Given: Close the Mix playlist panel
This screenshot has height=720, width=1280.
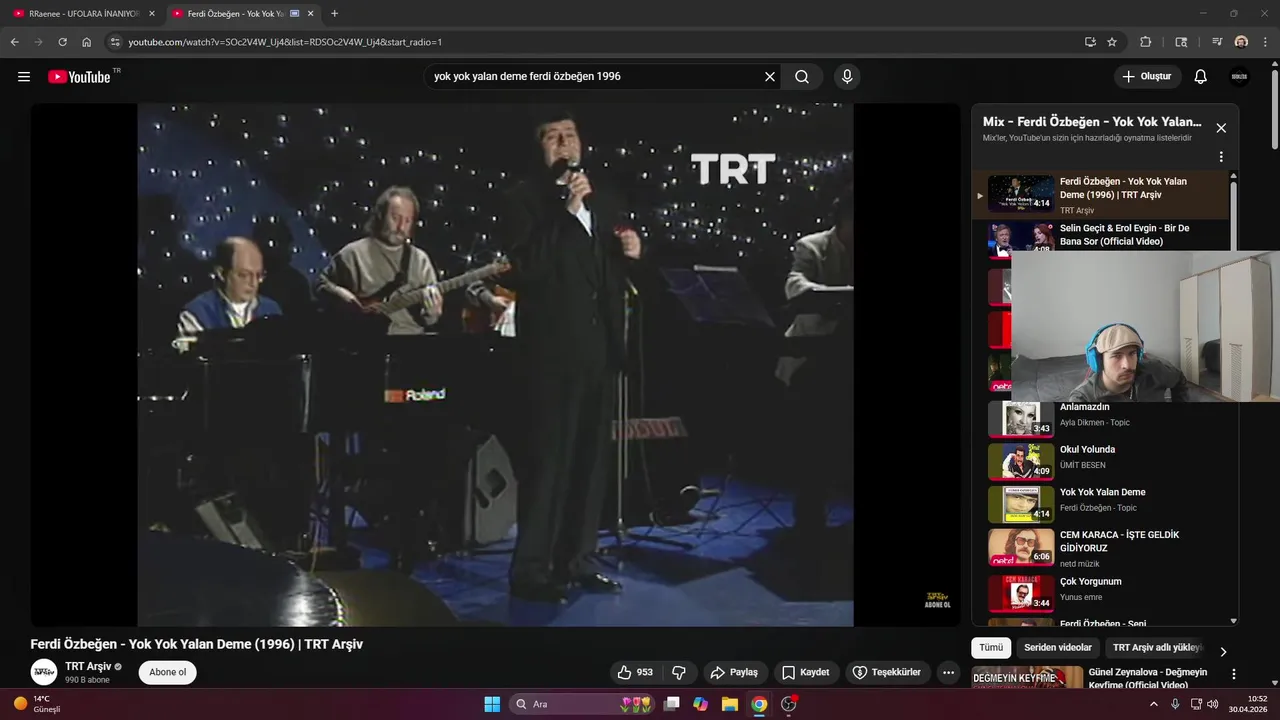Looking at the screenshot, I should pyautogui.click(x=1221, y=128).
